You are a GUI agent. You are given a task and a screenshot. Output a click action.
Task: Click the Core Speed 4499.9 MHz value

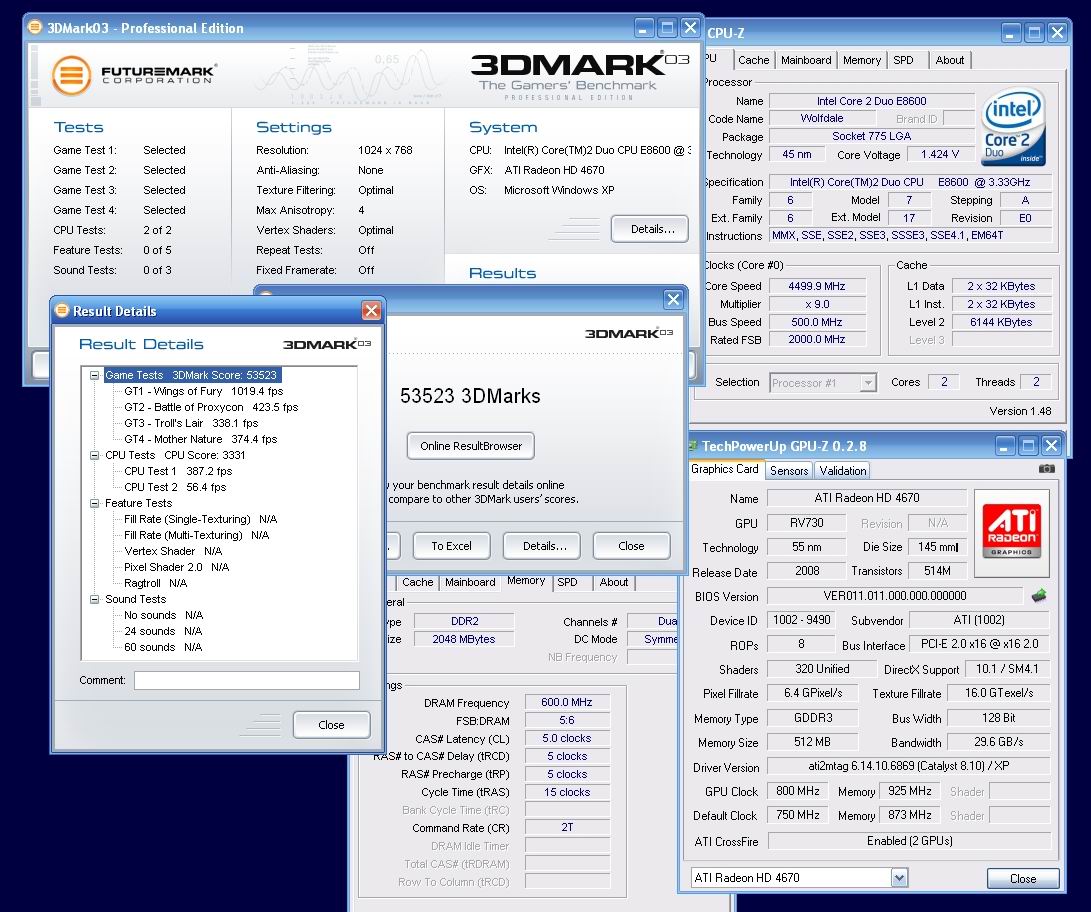816,286
